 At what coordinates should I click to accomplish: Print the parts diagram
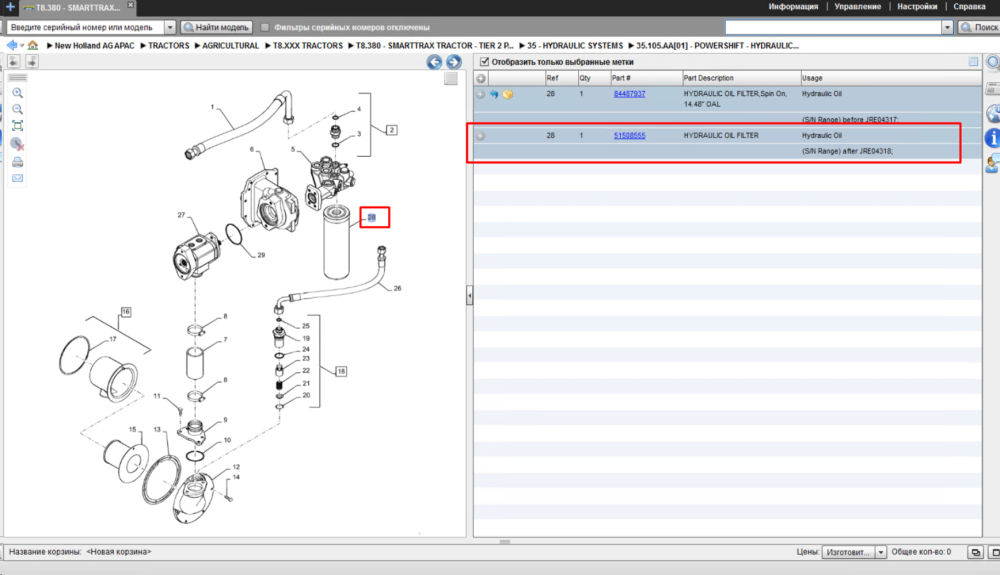17,162
